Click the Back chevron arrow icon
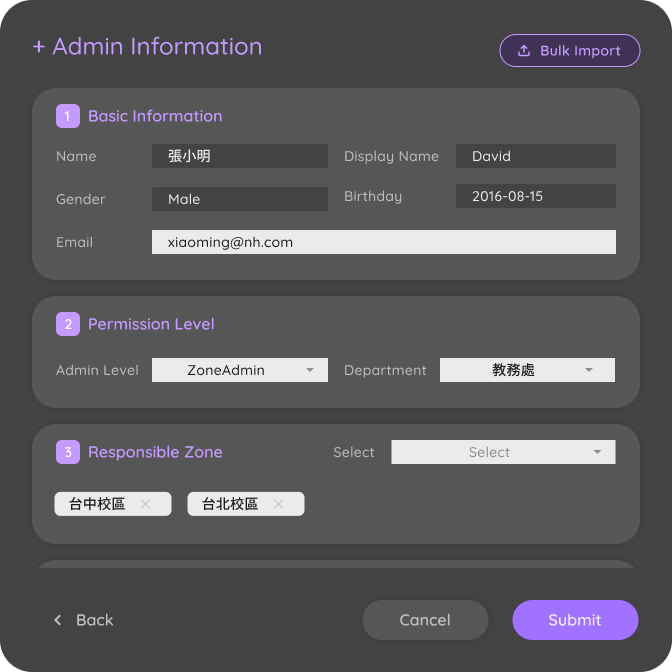The image size is (672, 672). [58, 620]
